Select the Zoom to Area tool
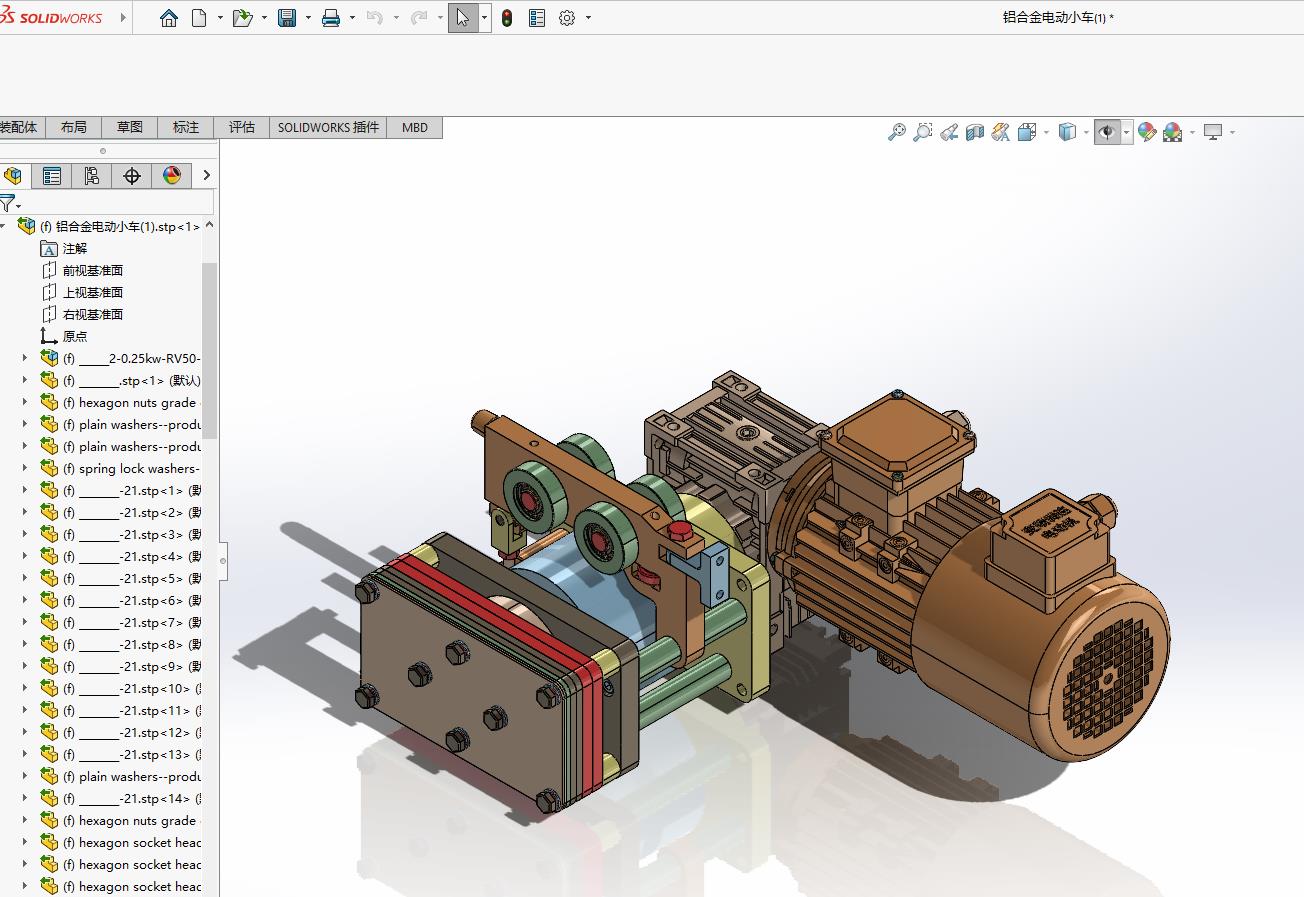Image resolution: width=1304 pixels, height=897 pixels. 923,132
